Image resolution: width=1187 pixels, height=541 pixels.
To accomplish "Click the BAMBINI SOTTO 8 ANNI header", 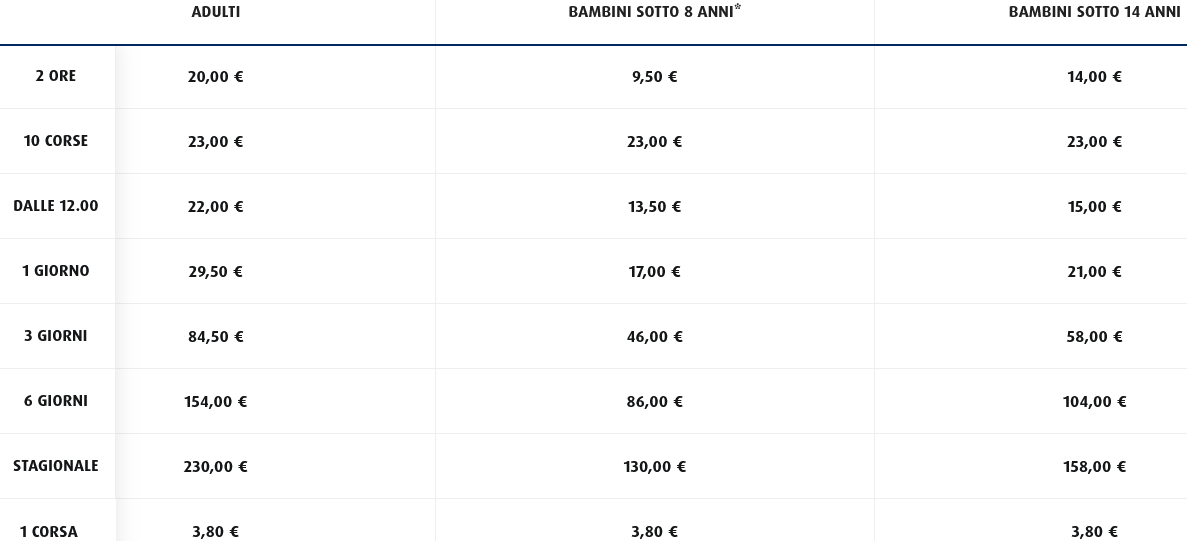I will (x=654, y=13).
